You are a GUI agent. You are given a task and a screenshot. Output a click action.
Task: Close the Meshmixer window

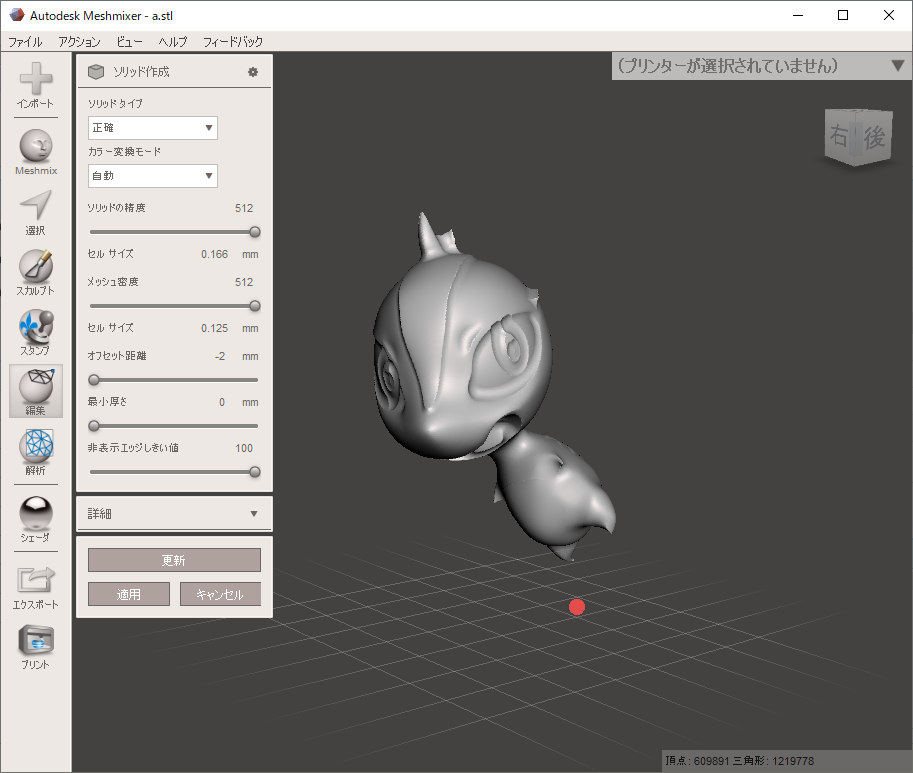[889, 16]
